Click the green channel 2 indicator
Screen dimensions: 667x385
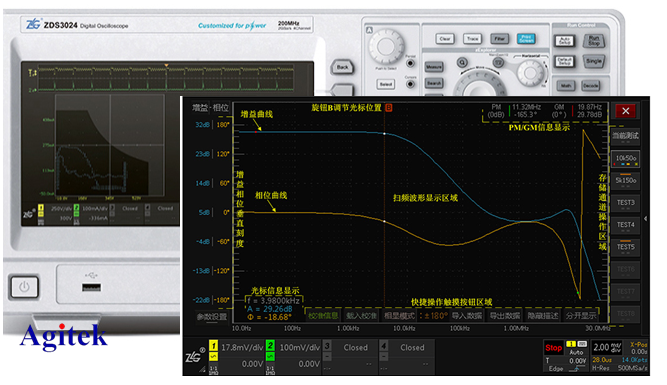[270, 345]
